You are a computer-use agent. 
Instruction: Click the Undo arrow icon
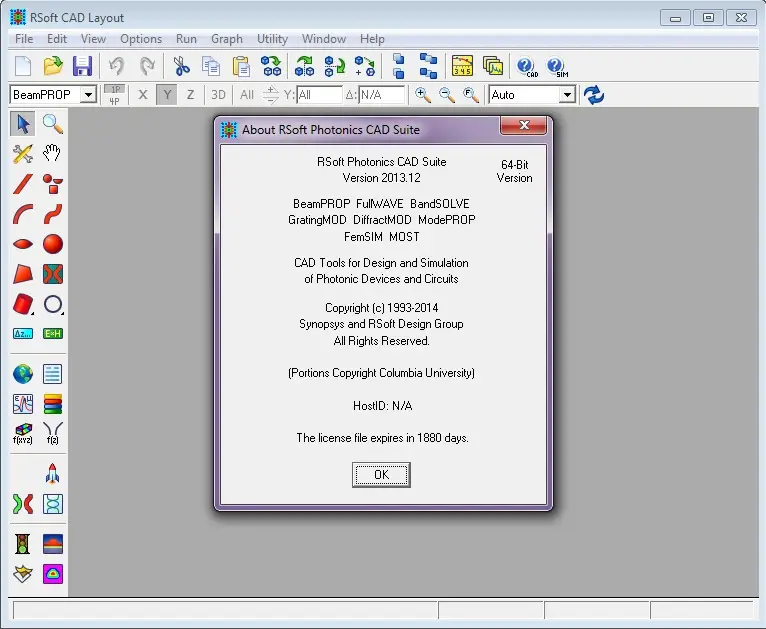(x=116, y=66)
